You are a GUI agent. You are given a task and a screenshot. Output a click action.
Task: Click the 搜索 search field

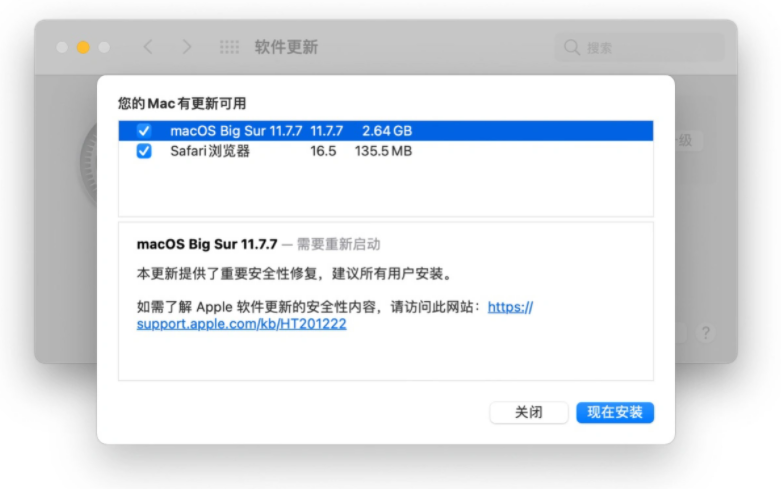point(639,48)
